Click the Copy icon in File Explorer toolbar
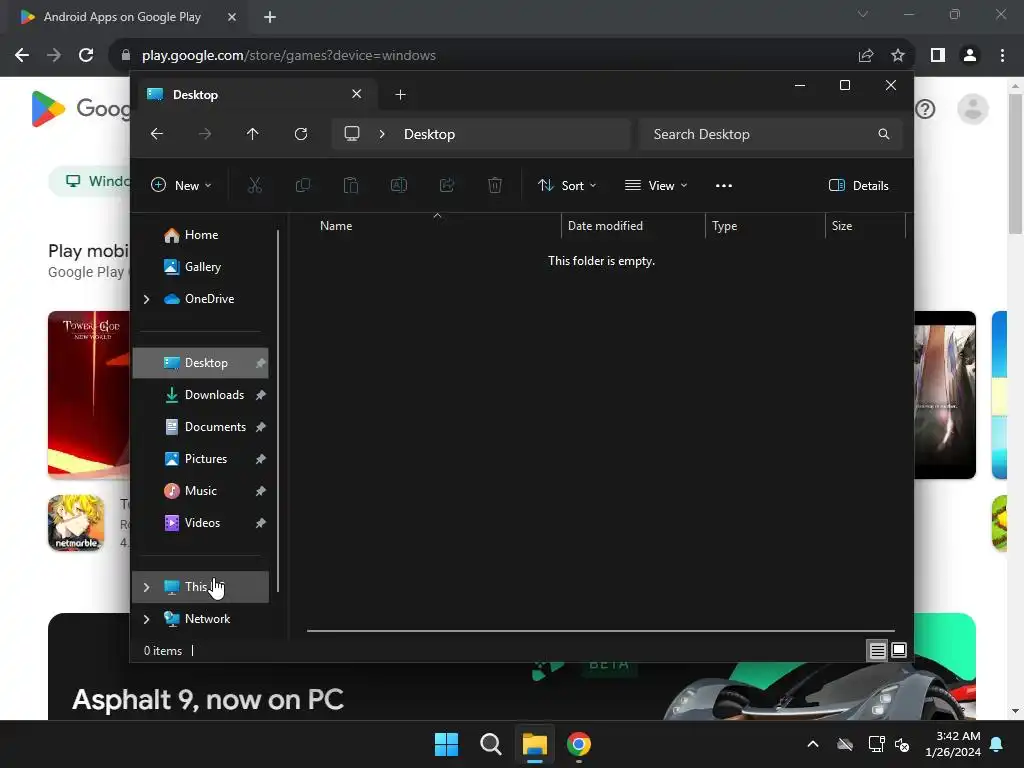 [x=302, y=185]
